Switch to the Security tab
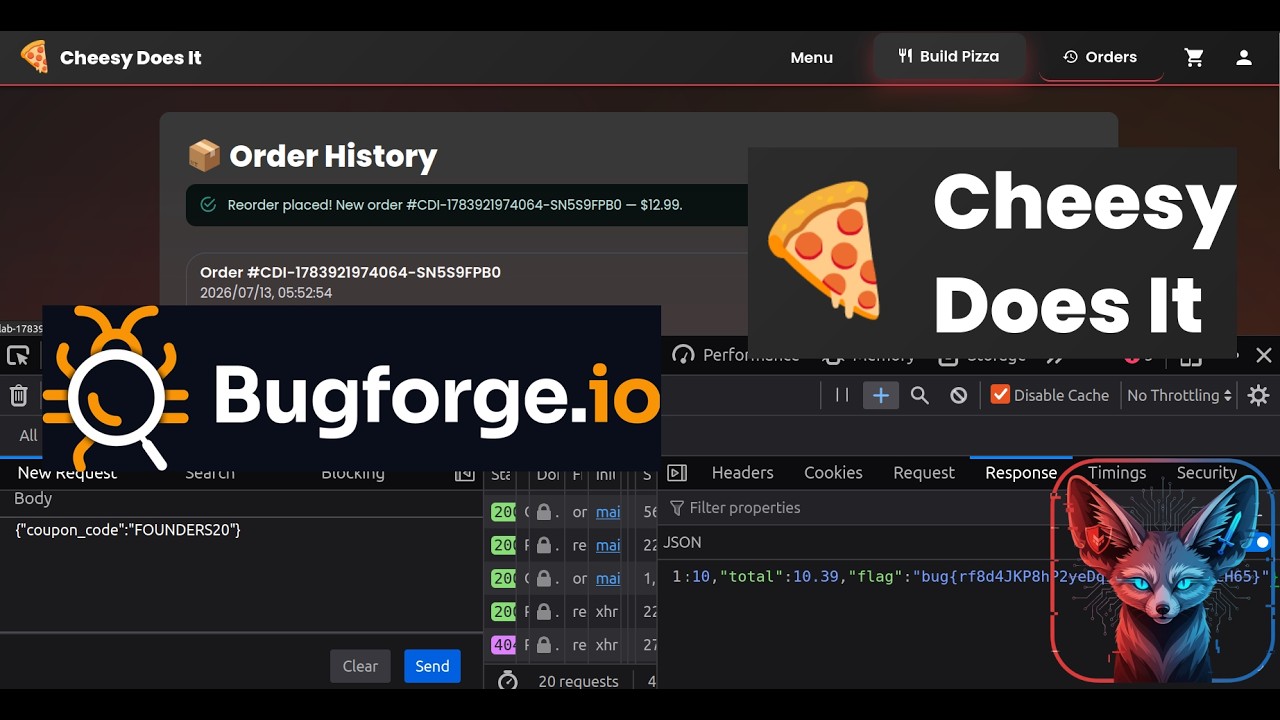Image resolution: width=1280 pixels, height=720 pixels. coord(1207,473)
